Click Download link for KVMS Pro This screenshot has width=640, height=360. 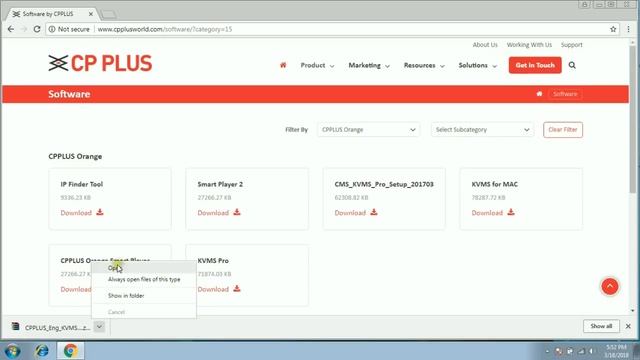click(x=213, y=289)
